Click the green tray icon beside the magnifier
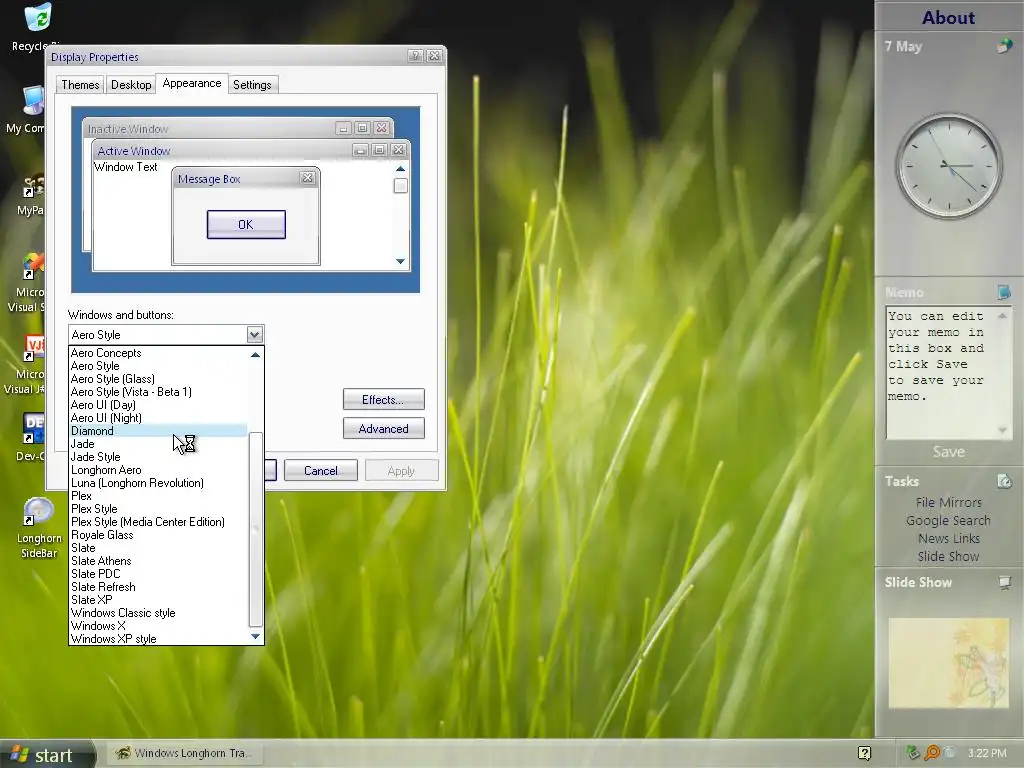This screenshot has width=1024, height=768. click(914, 753)
